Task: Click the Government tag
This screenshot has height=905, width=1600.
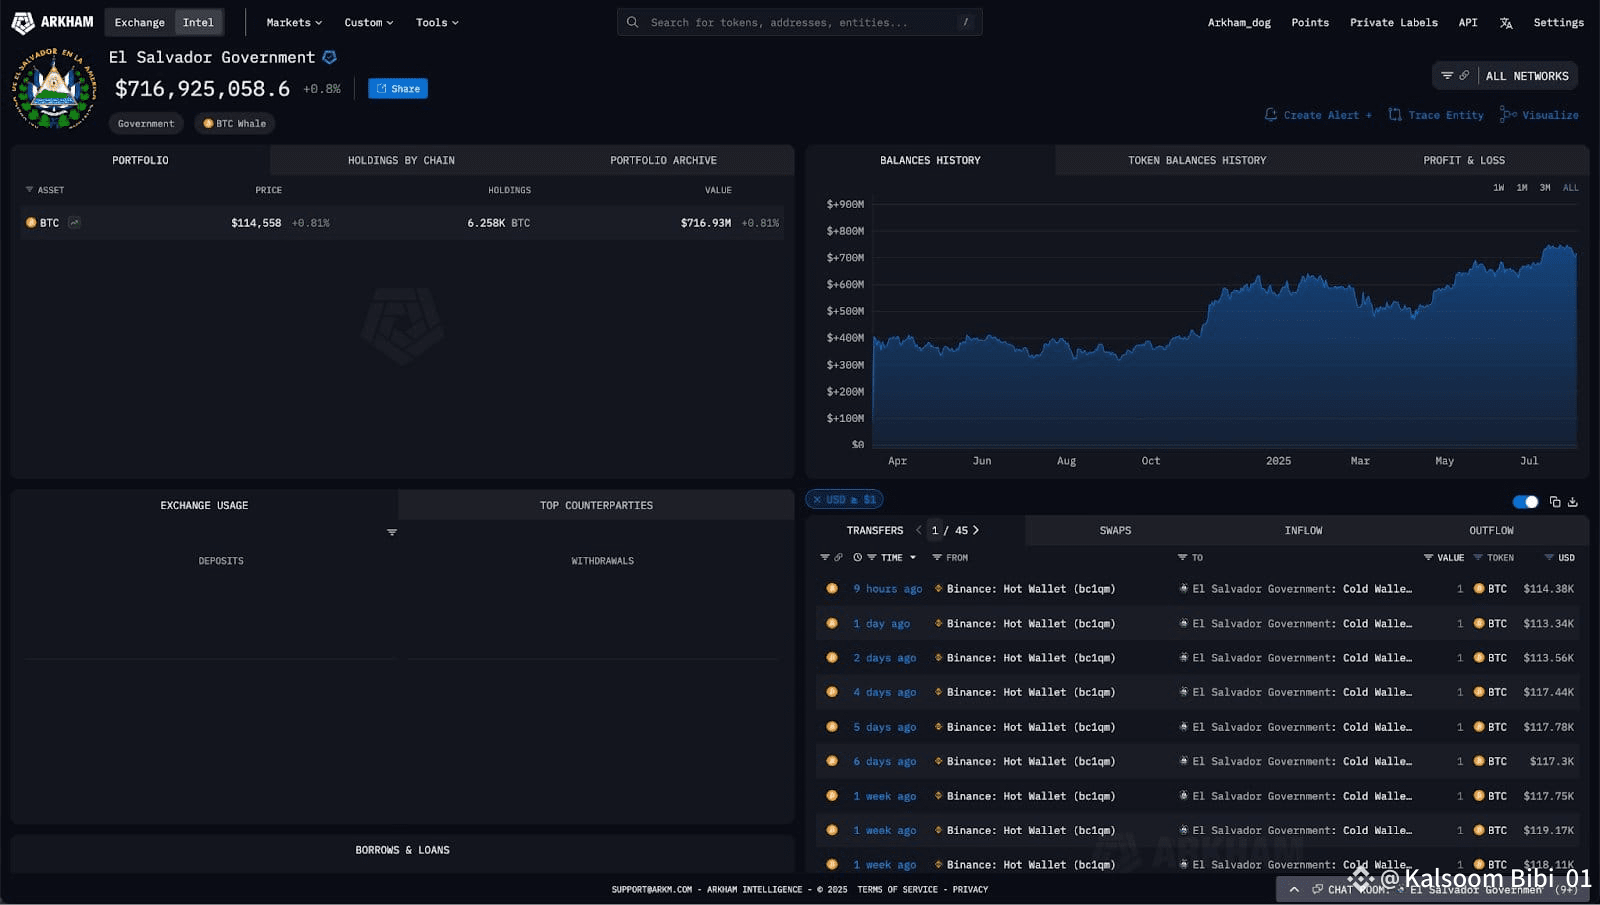Action: (x=146, y=124)
